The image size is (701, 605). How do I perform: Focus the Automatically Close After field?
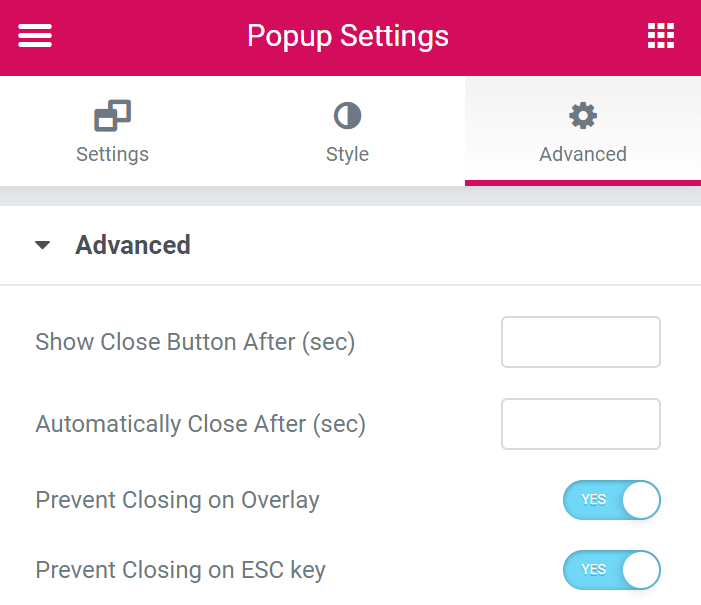pos(581,424)
